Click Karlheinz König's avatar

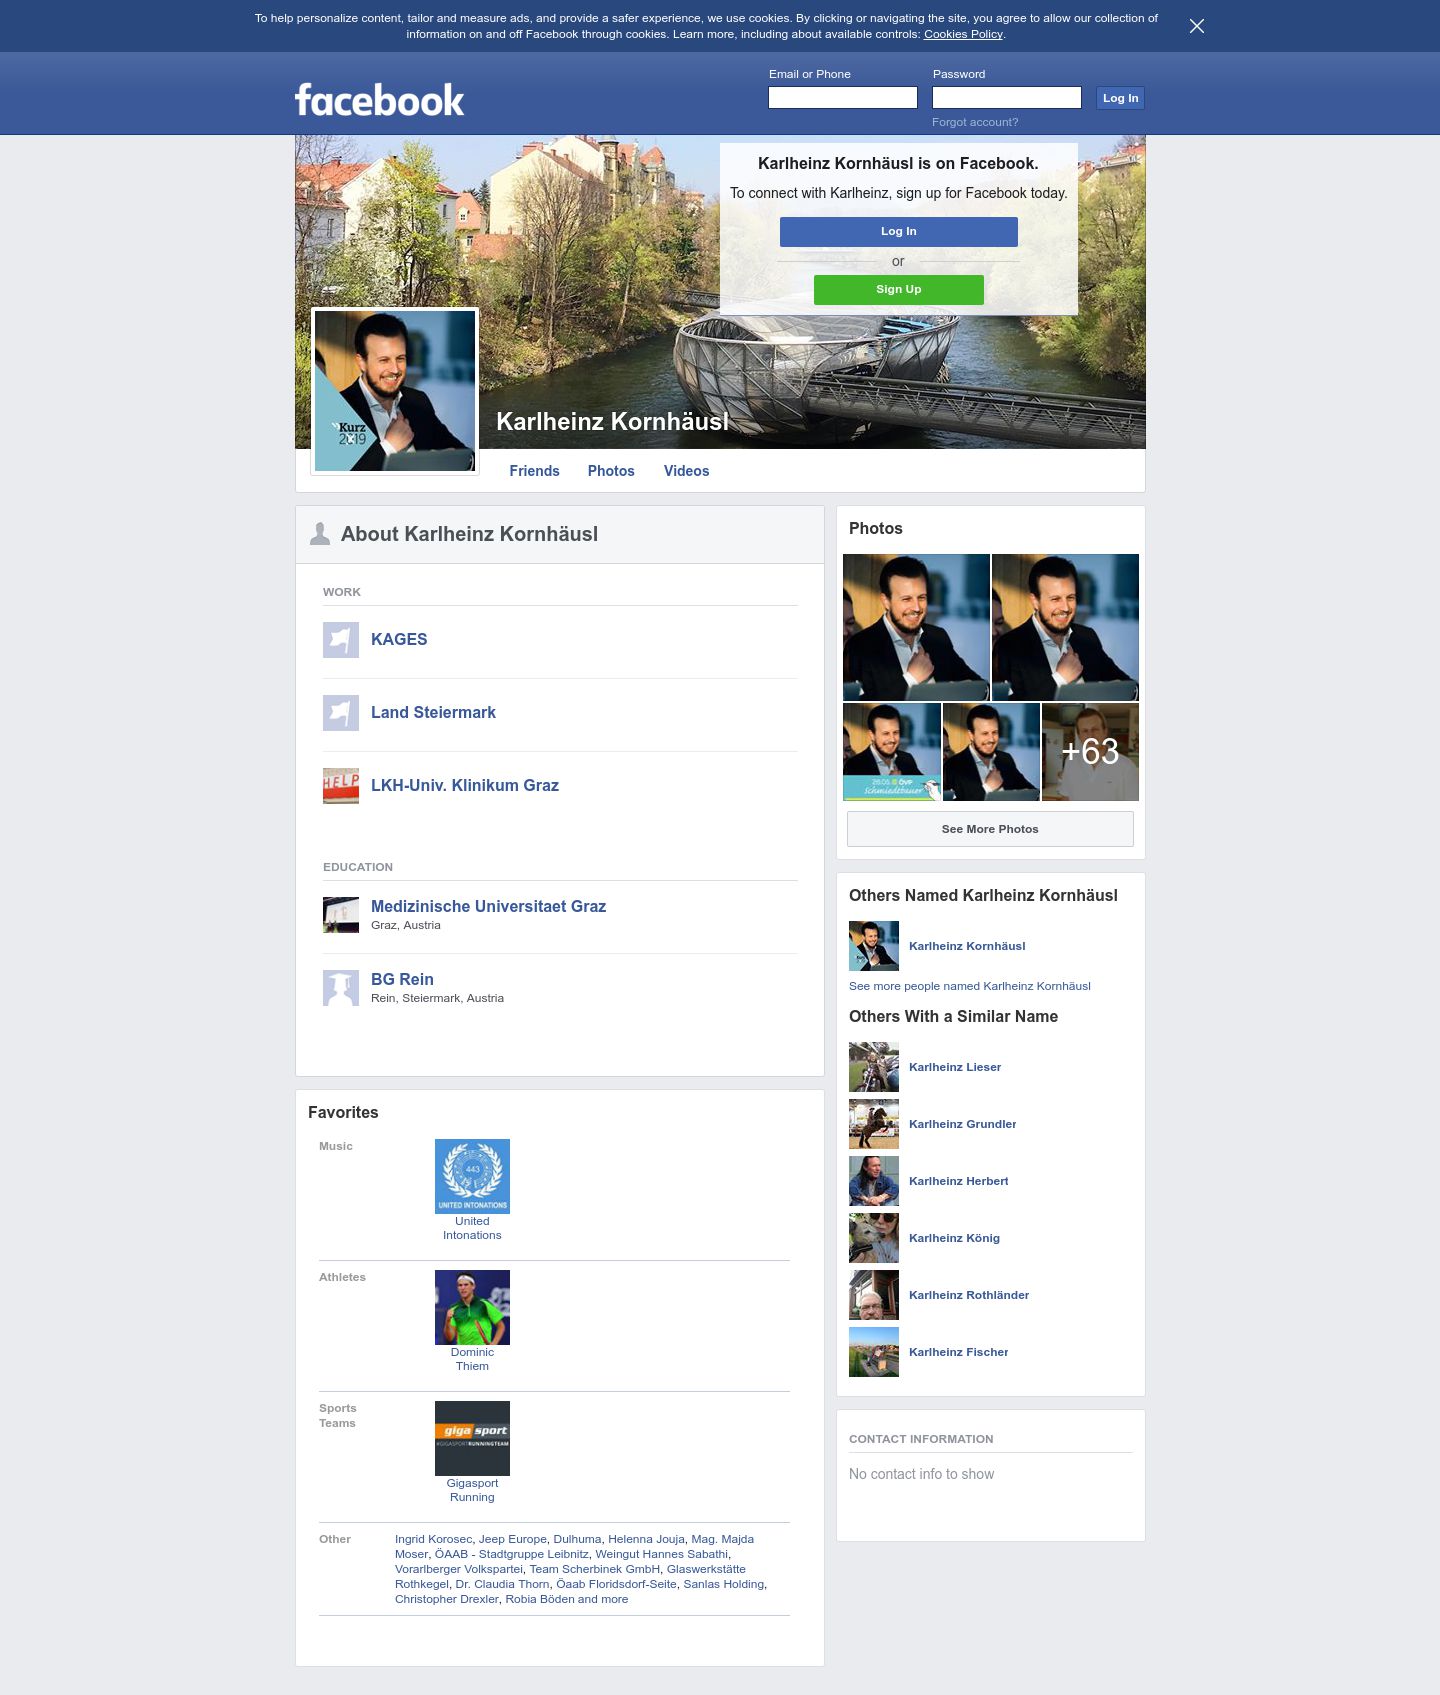click(x=874, y=1238)
